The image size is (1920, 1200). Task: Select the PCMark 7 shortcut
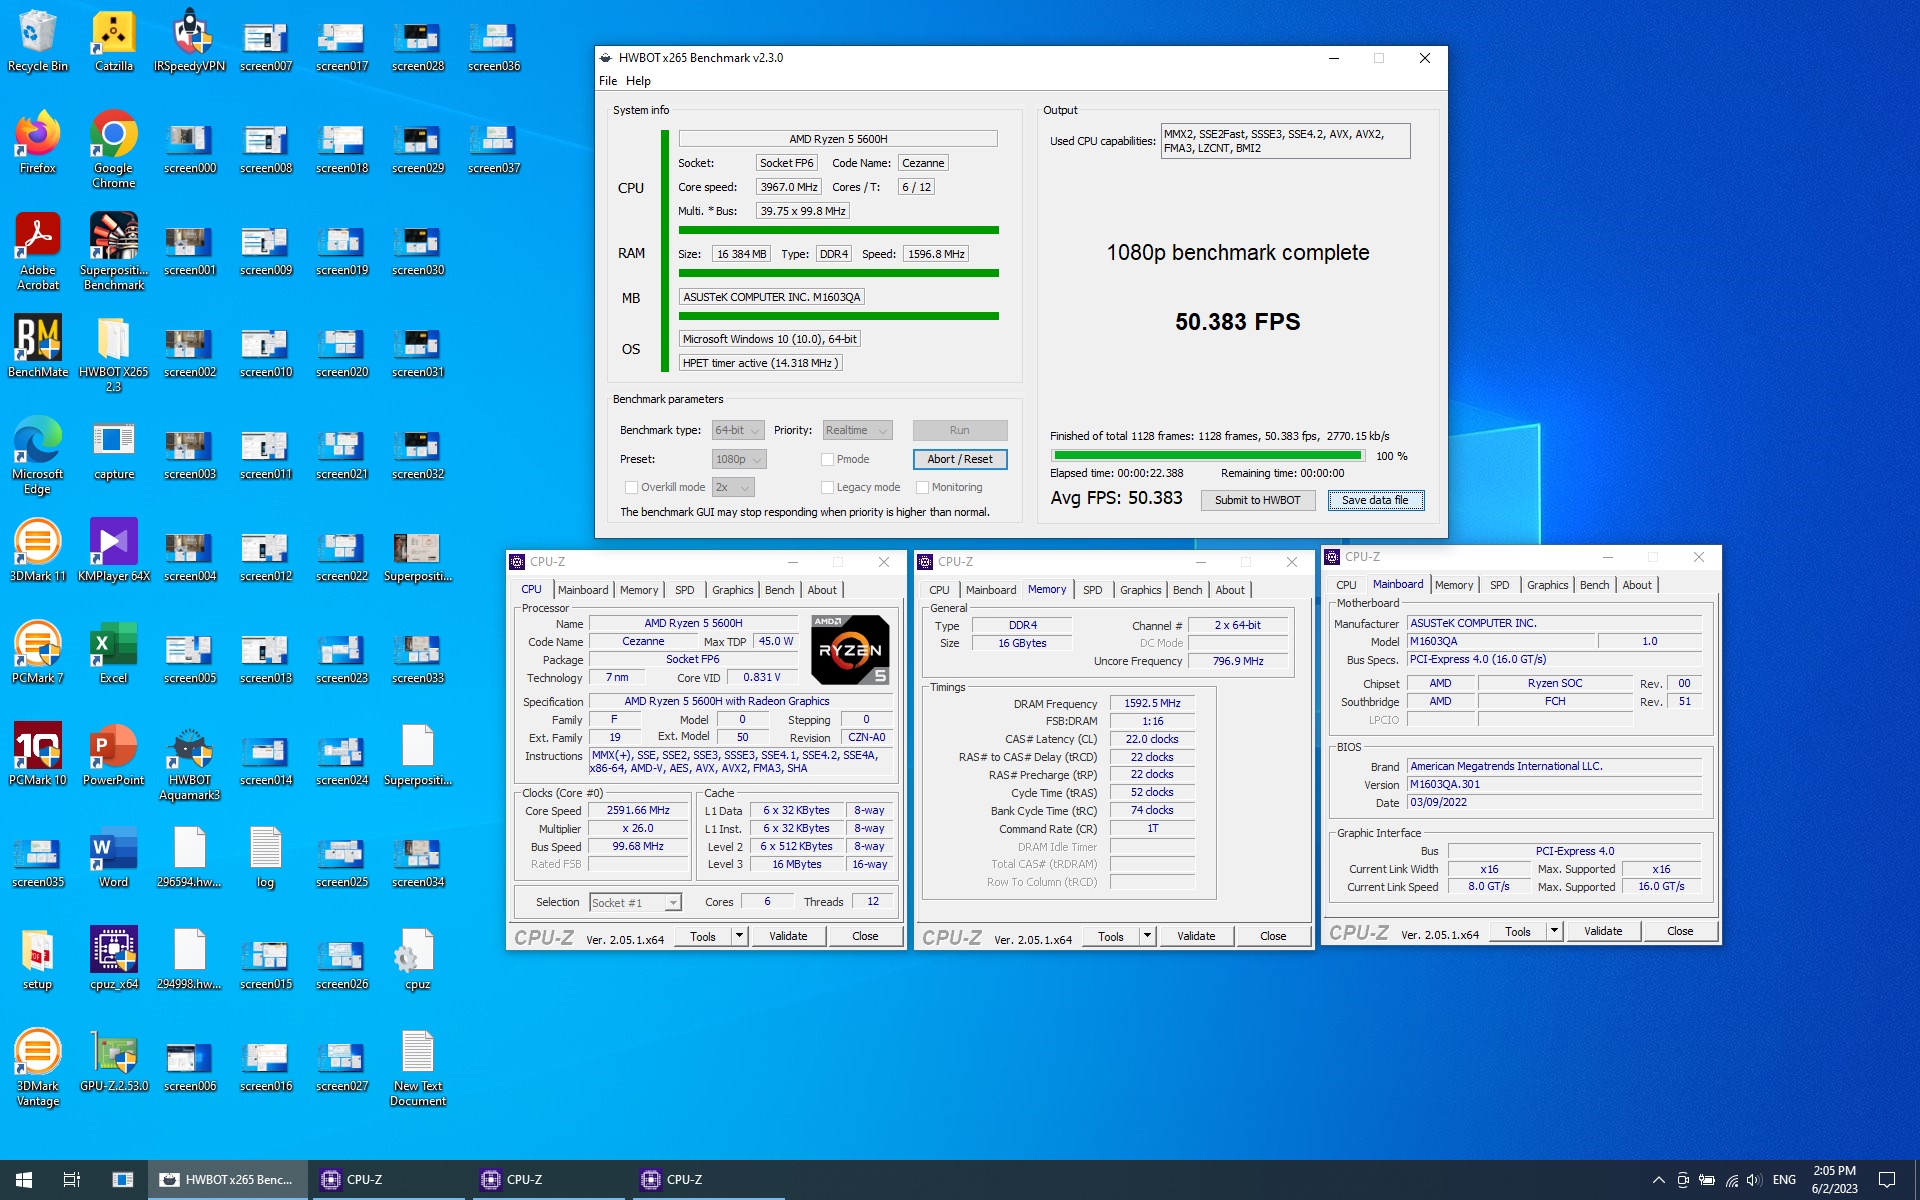(x=38, y=654)
